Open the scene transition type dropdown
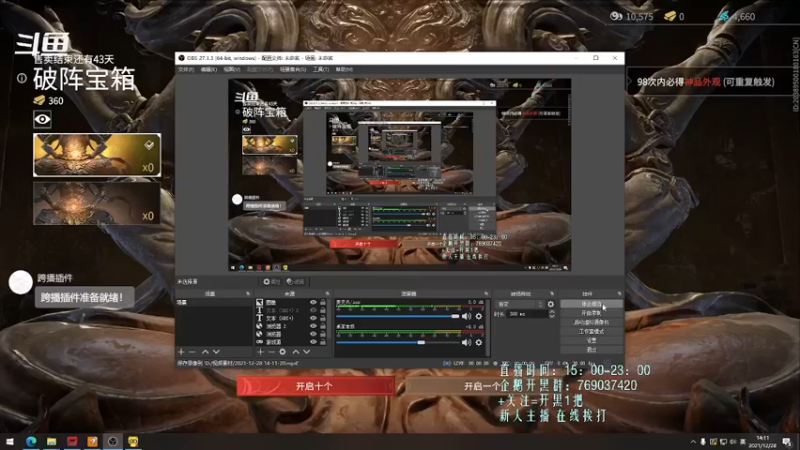 [519, 304]
